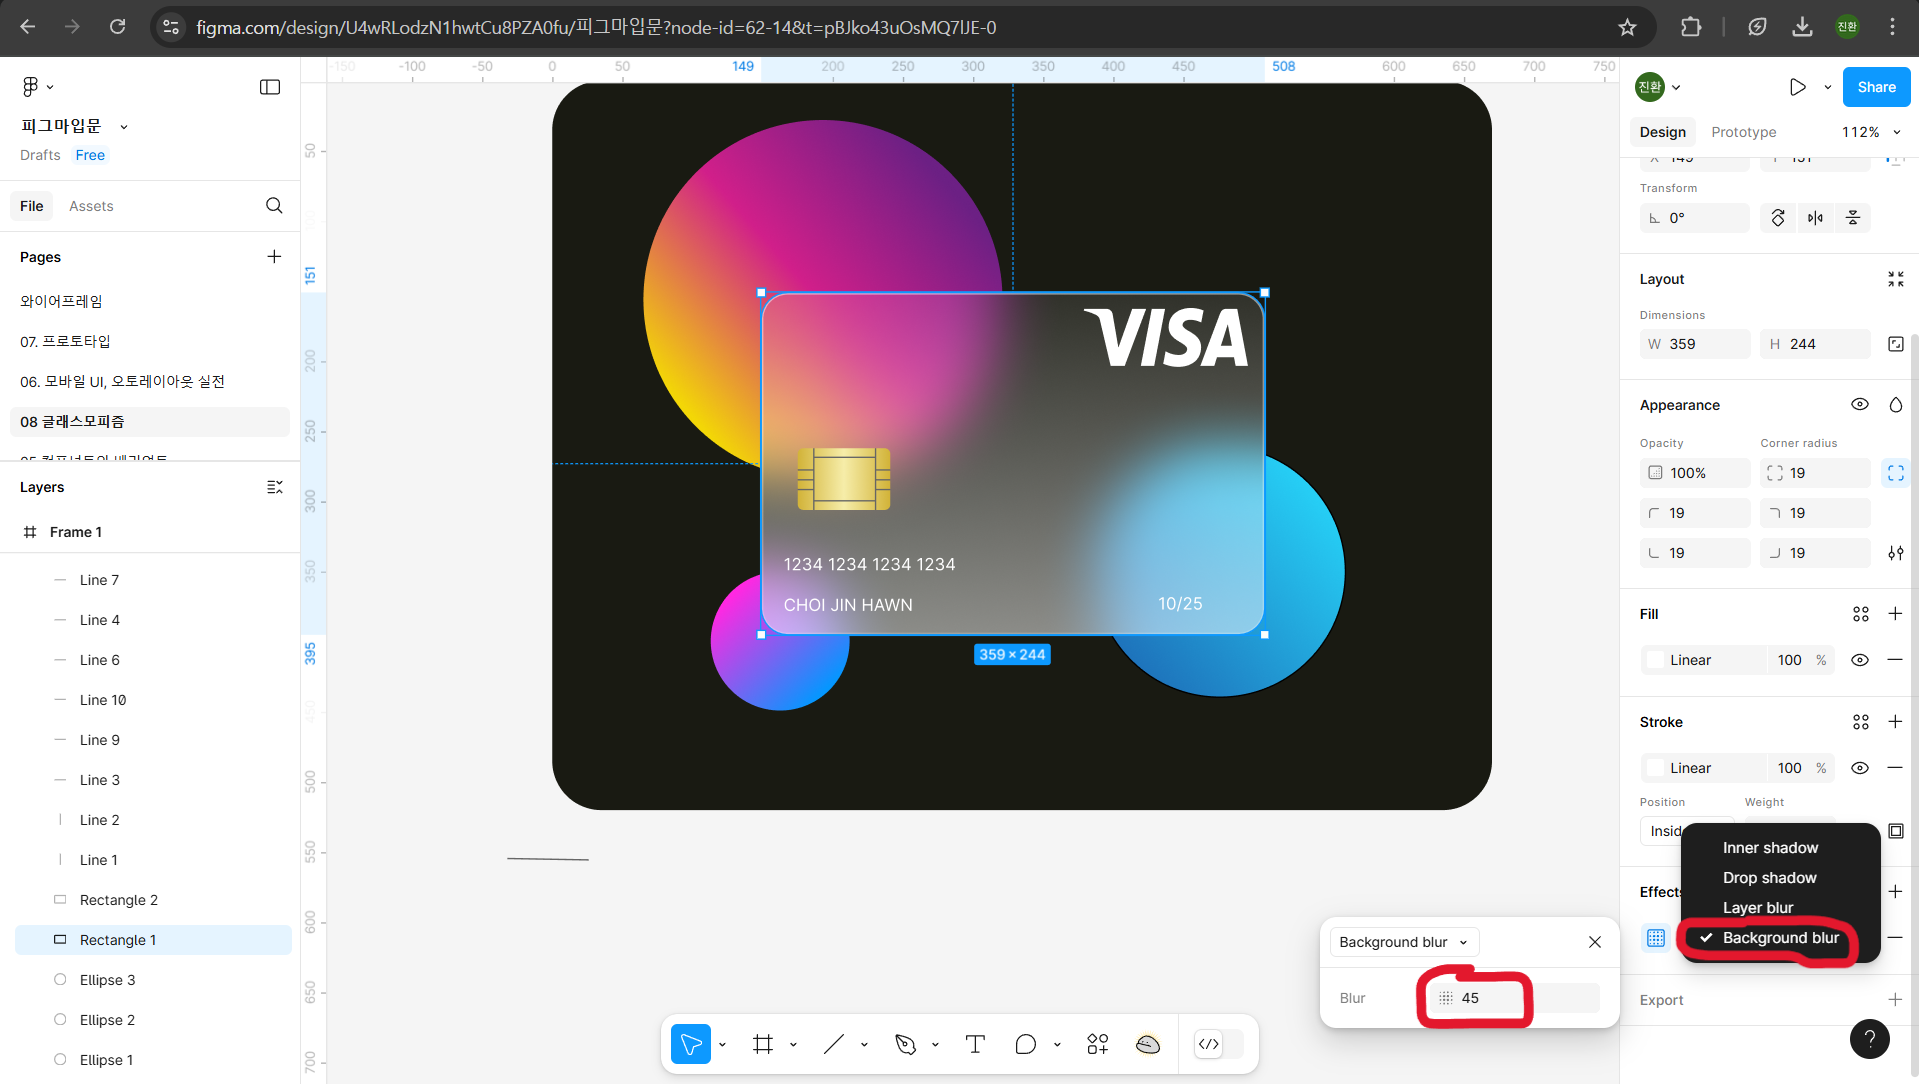The height and width of the screenshot is (1084, 1919).
Task: Open the Actions components tool
Action: point(1098,1044)
